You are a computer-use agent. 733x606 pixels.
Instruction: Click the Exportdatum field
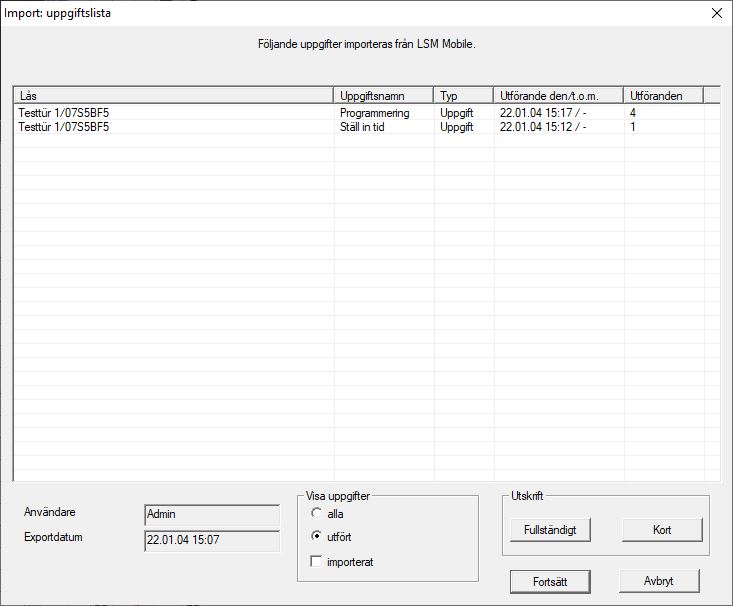click(211, 540)
